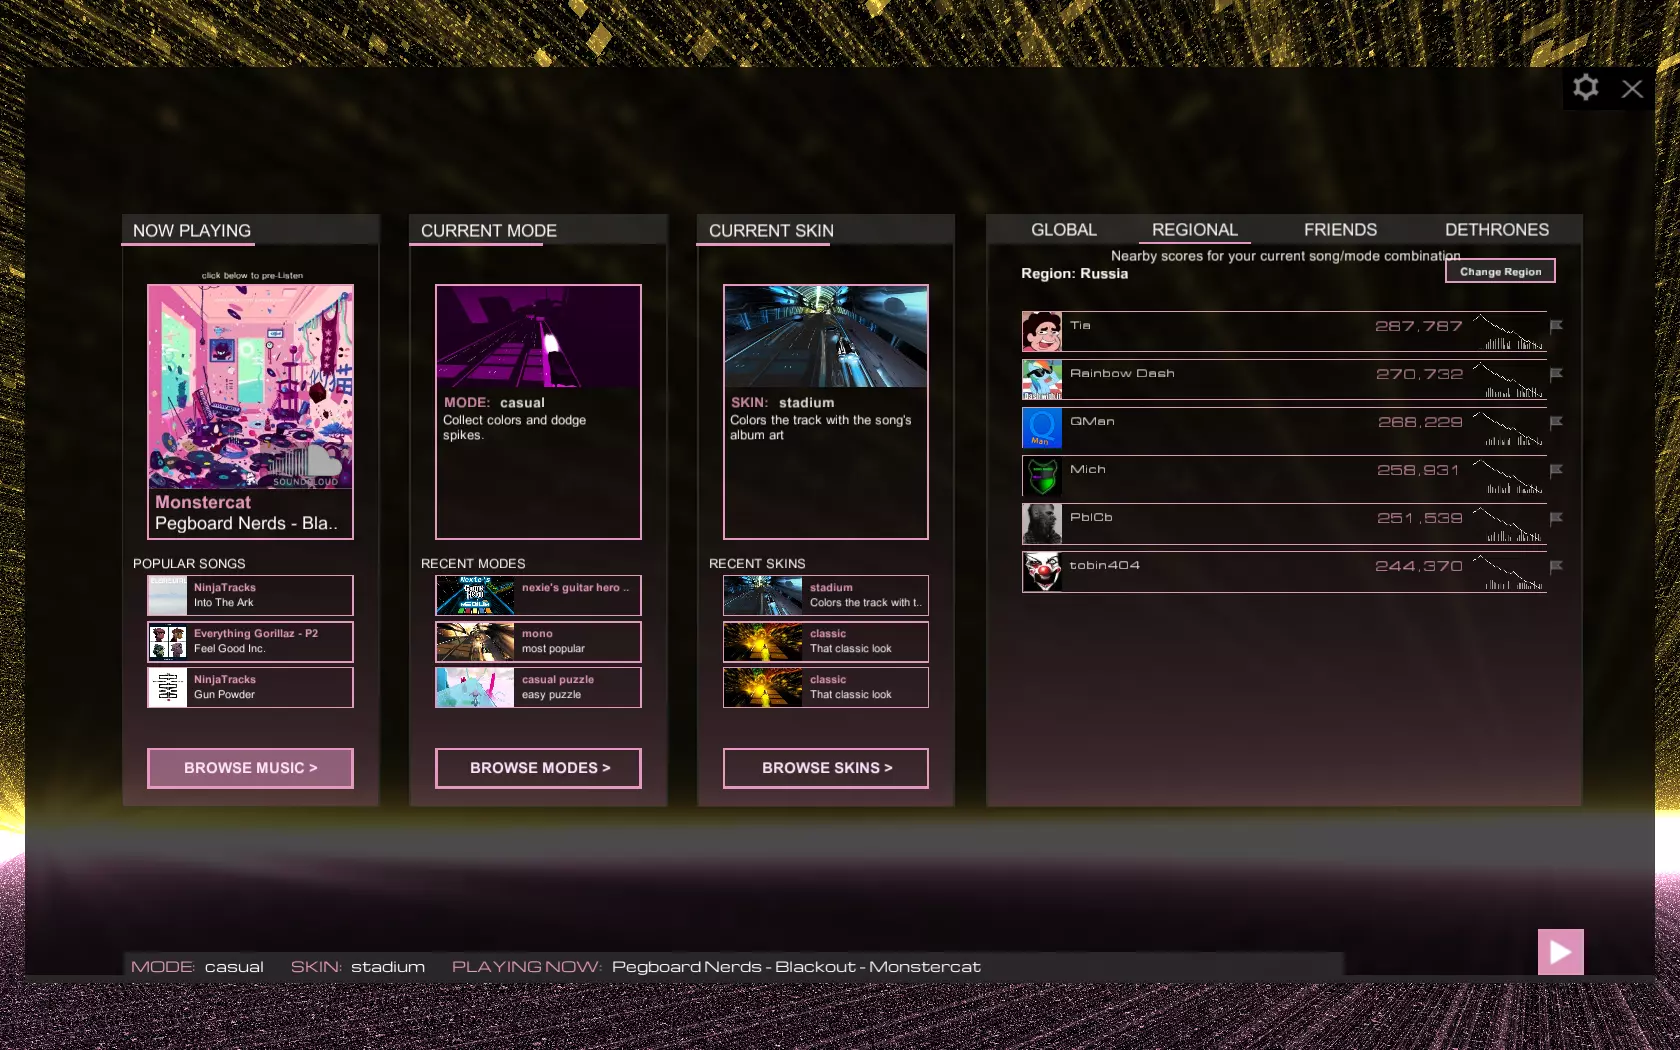
Task: Open QMan's player avatar
Action: click(1042, 427)
